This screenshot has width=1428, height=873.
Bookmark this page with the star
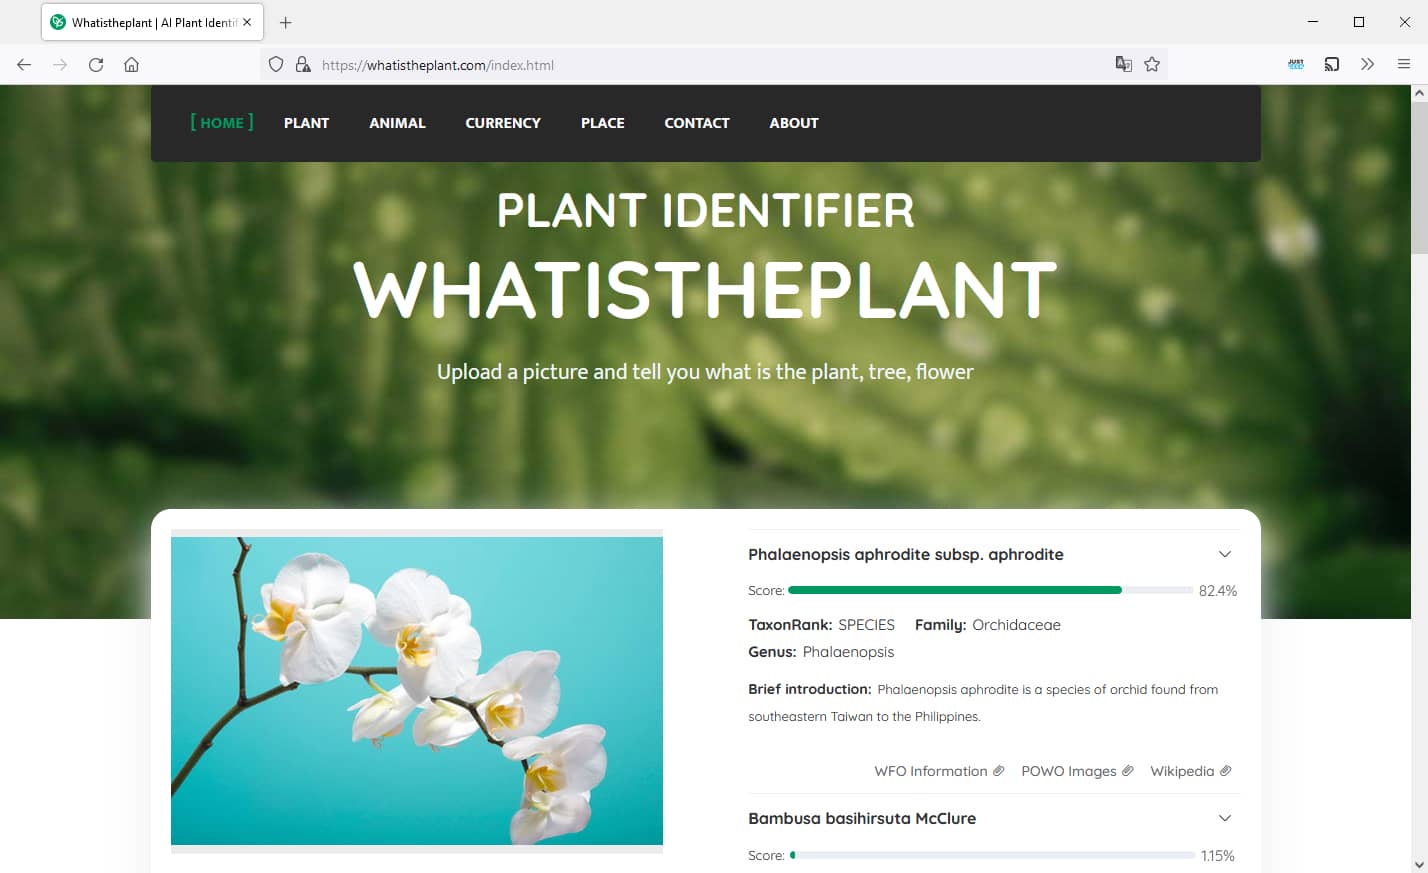pyautogui.click(x=1152, y=65)
